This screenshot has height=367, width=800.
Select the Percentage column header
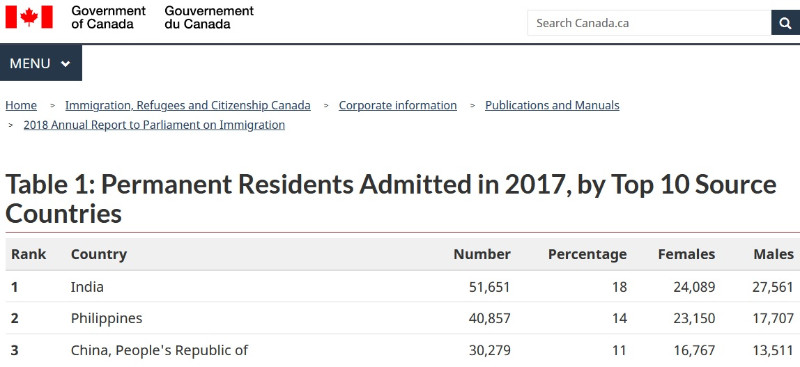tap(587, 254)
